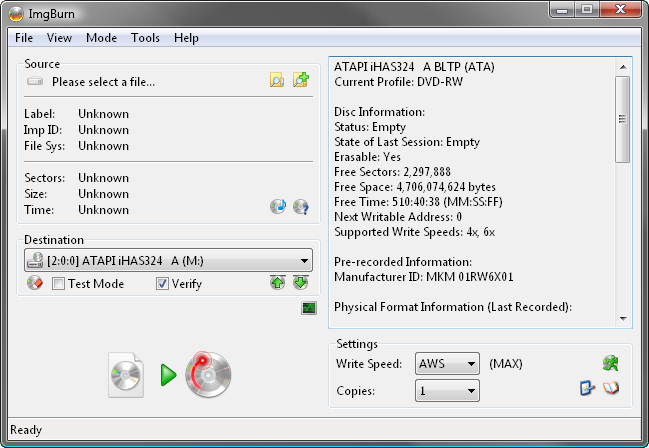Click the green up arrow eject tray icon
Screen dimensions: 649x448
pos(278,283)
